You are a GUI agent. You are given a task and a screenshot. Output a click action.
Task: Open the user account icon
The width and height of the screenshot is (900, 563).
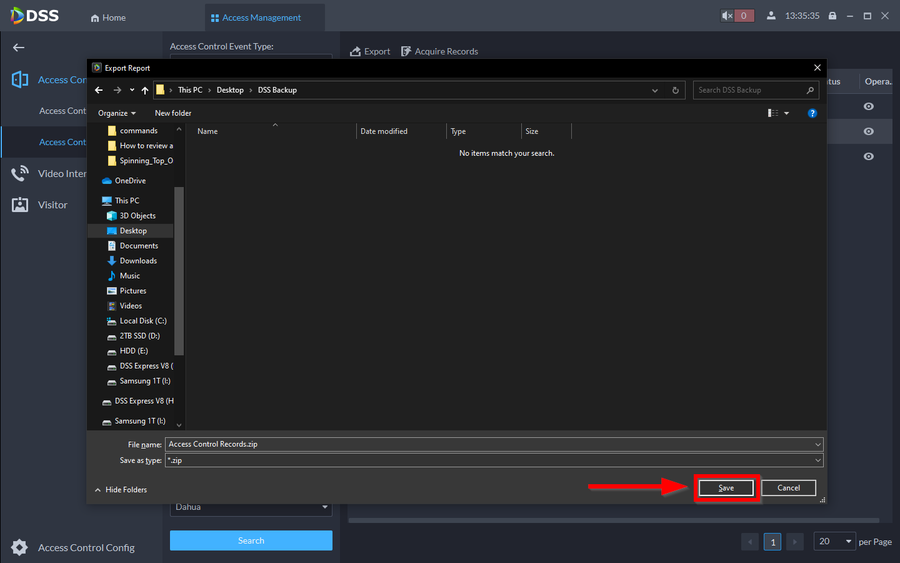point(771,17)
